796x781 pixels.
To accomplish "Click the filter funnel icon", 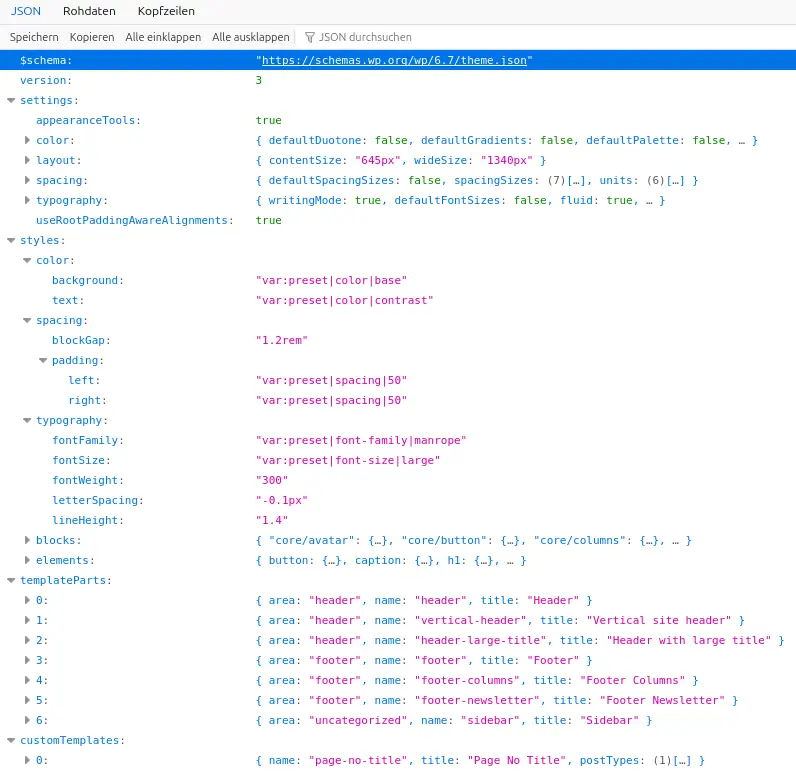I will (310, 37).
